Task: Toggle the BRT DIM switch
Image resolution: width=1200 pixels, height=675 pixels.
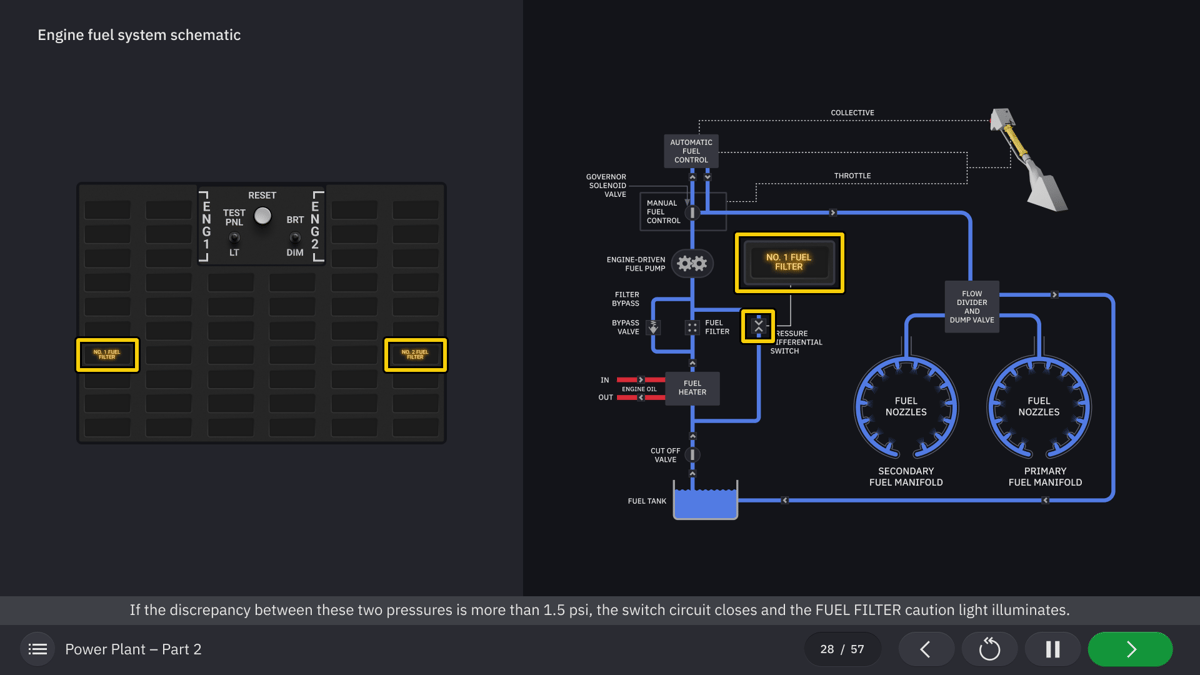Action: [295, 239]
